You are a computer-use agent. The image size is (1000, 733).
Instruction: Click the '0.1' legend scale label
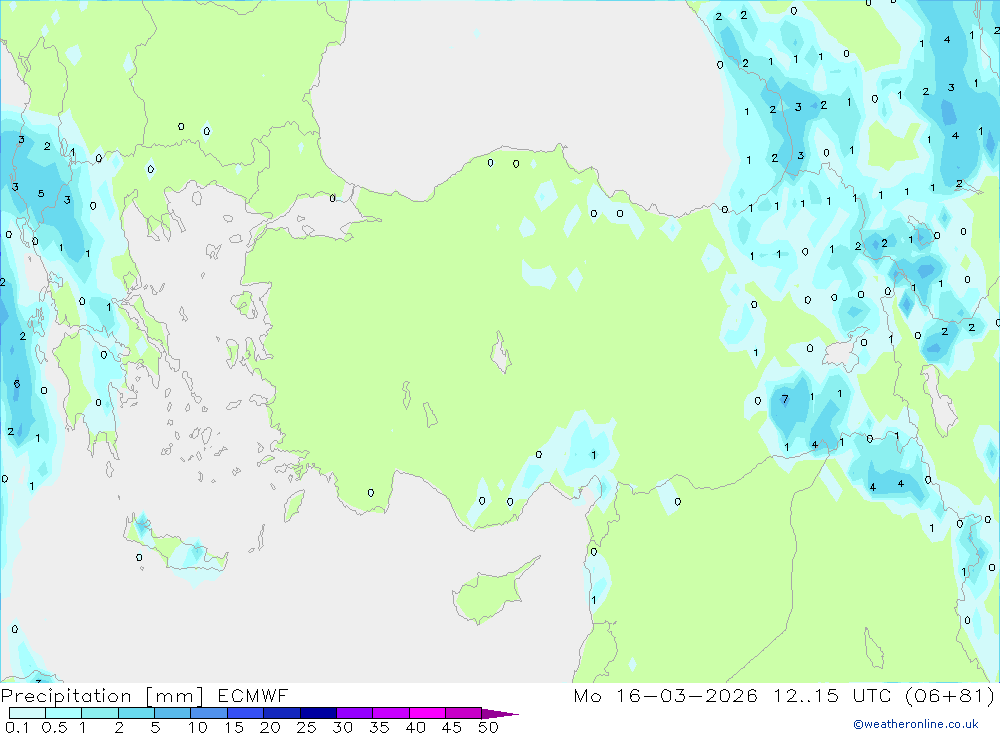click(17, 727)
